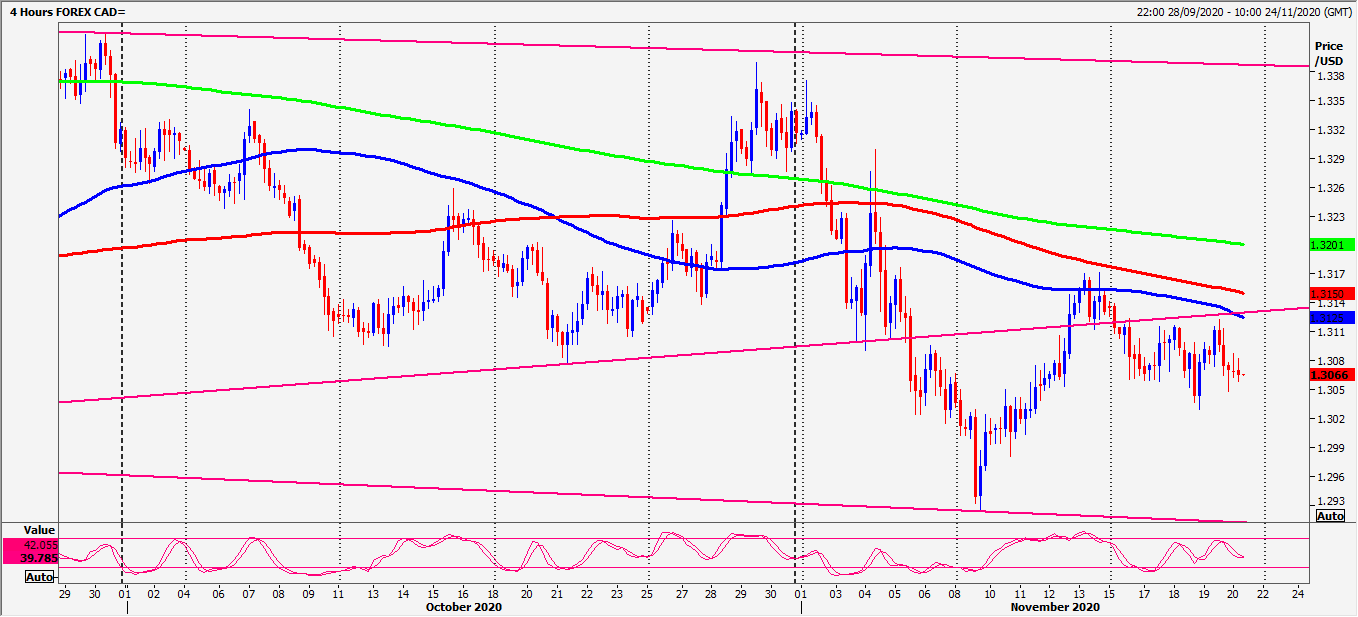
Task: Click the 1.302 price axis label
Action: (x=1330, y=420)
